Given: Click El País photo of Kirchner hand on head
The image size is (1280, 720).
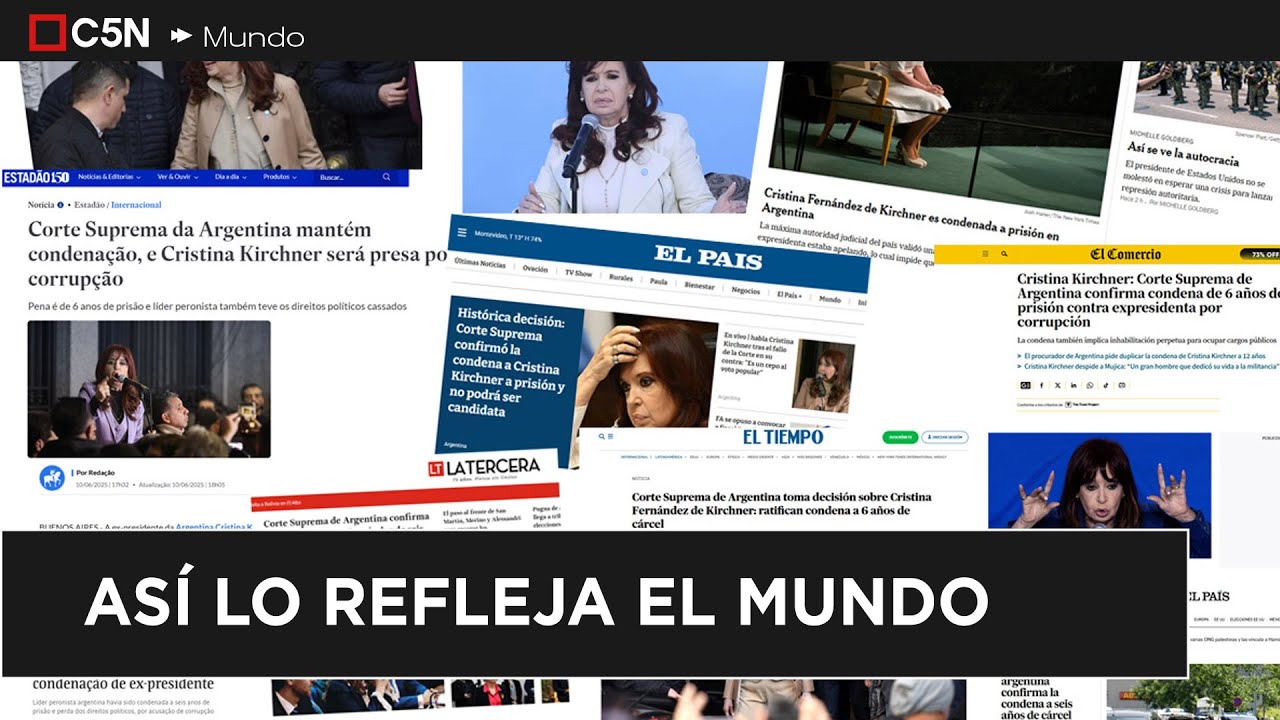Looking at the screenshot, I should (x=647, y=373).
